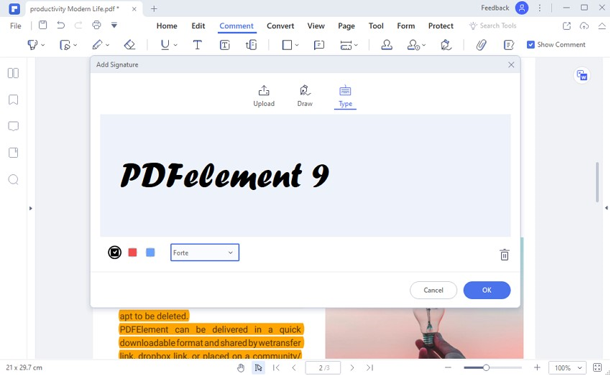Open the Convert menu tab
The width and height of the screenshot is (610, 375).
(280, 26)
